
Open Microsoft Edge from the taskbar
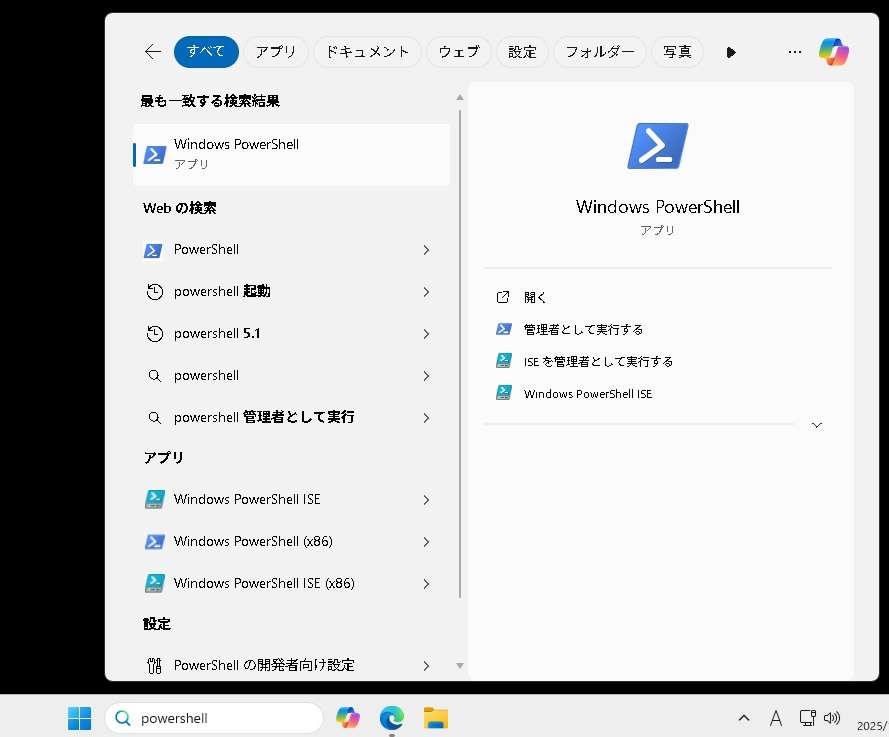point(391,718)
